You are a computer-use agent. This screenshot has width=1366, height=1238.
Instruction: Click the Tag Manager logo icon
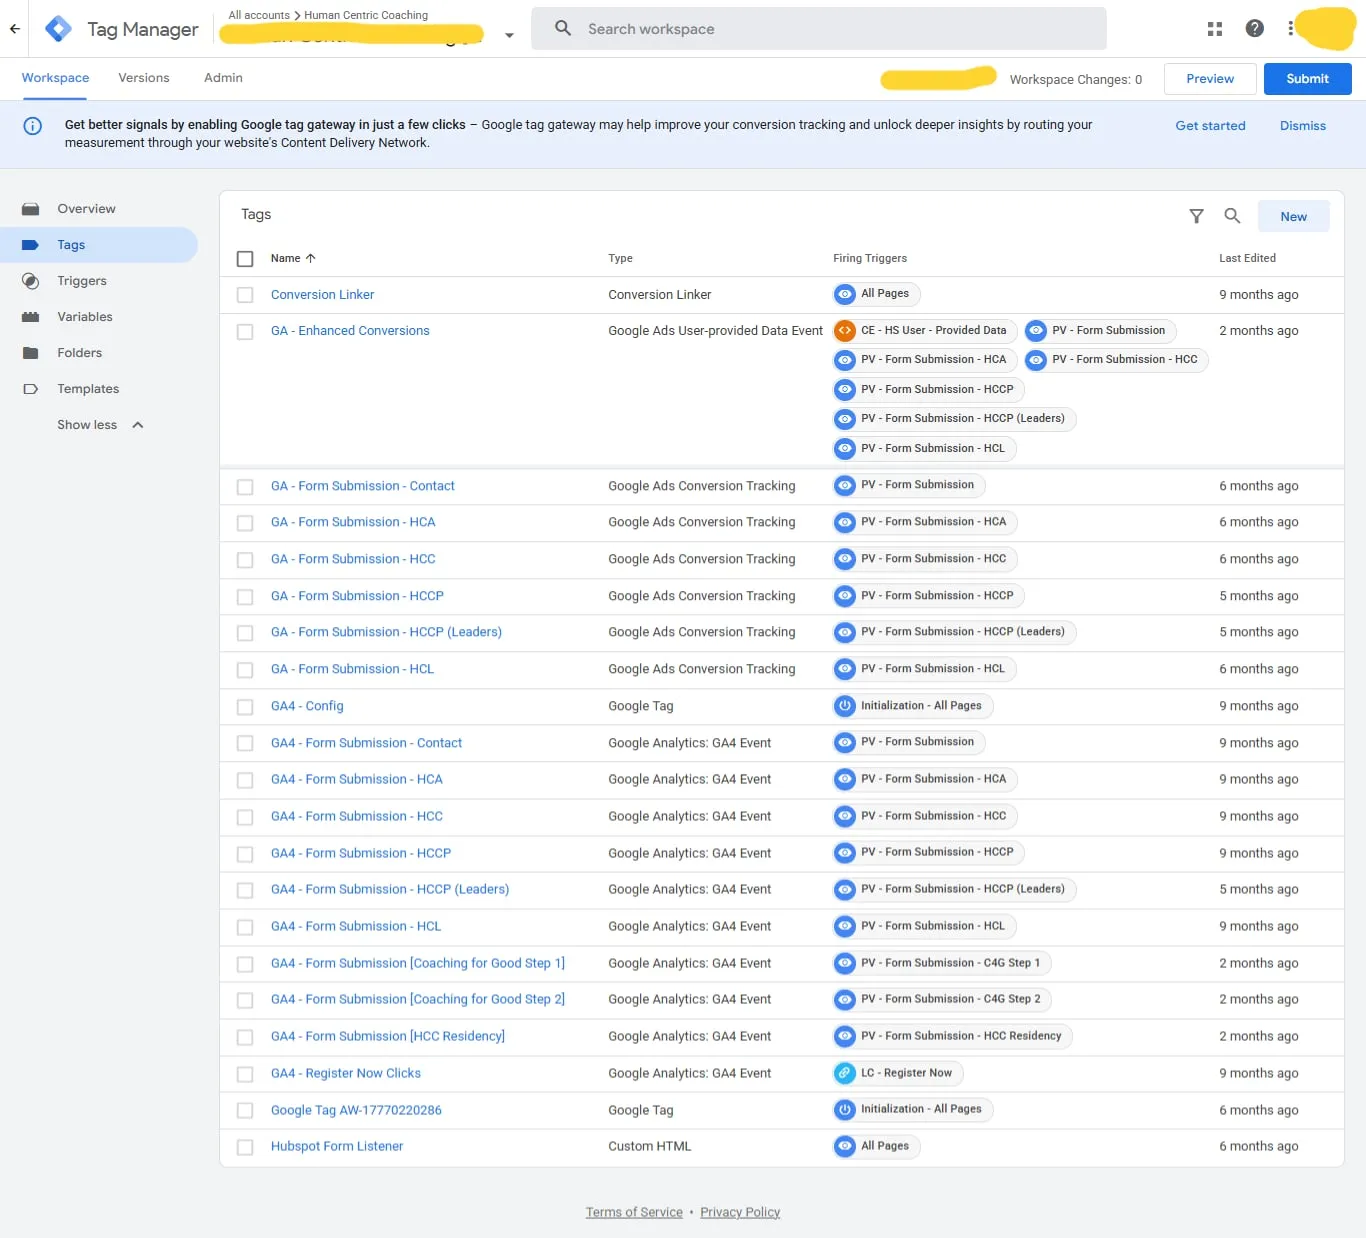59,29
